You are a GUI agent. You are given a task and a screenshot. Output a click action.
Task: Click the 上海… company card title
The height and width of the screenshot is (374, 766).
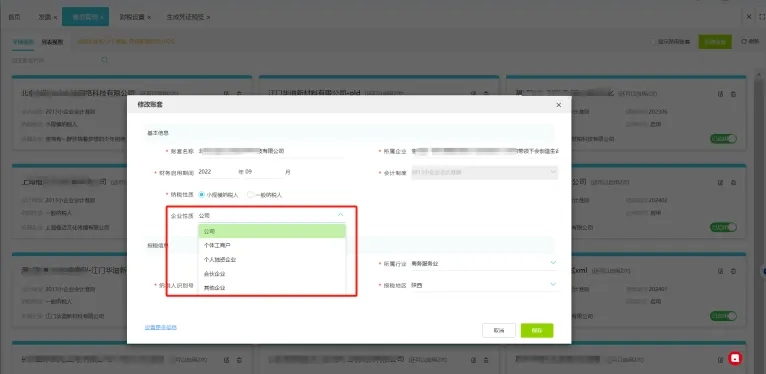(64, 182)
